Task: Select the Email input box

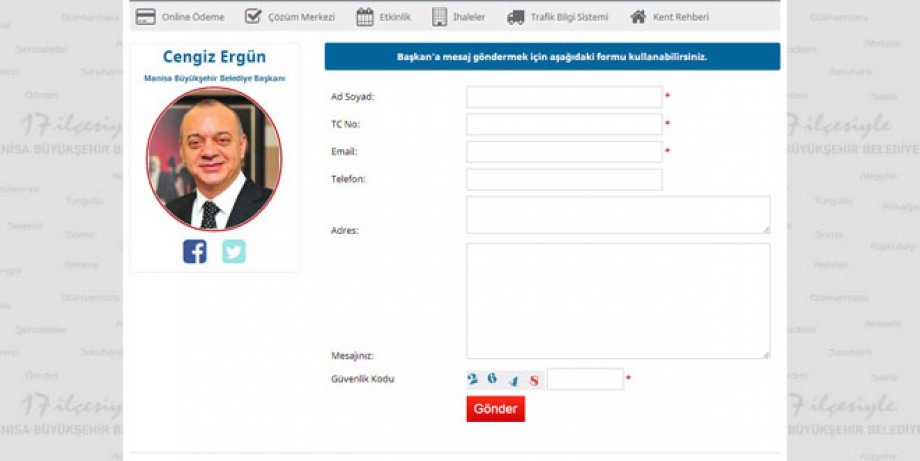Action: coord(564,152)
